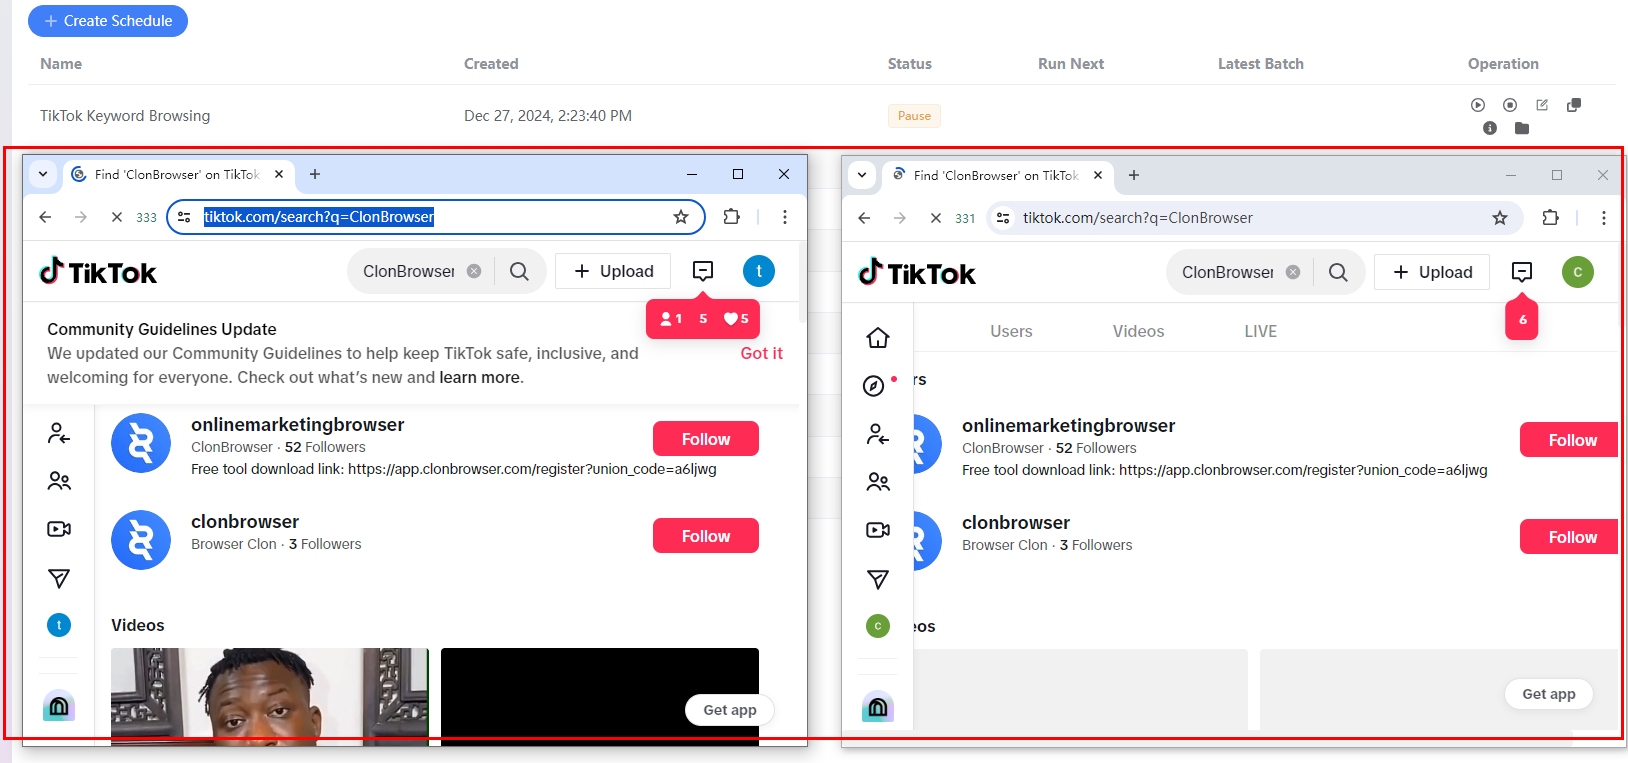Run the TikTok Keyword Browsing schedule

pyautogui.click(x=1478, y=105)
